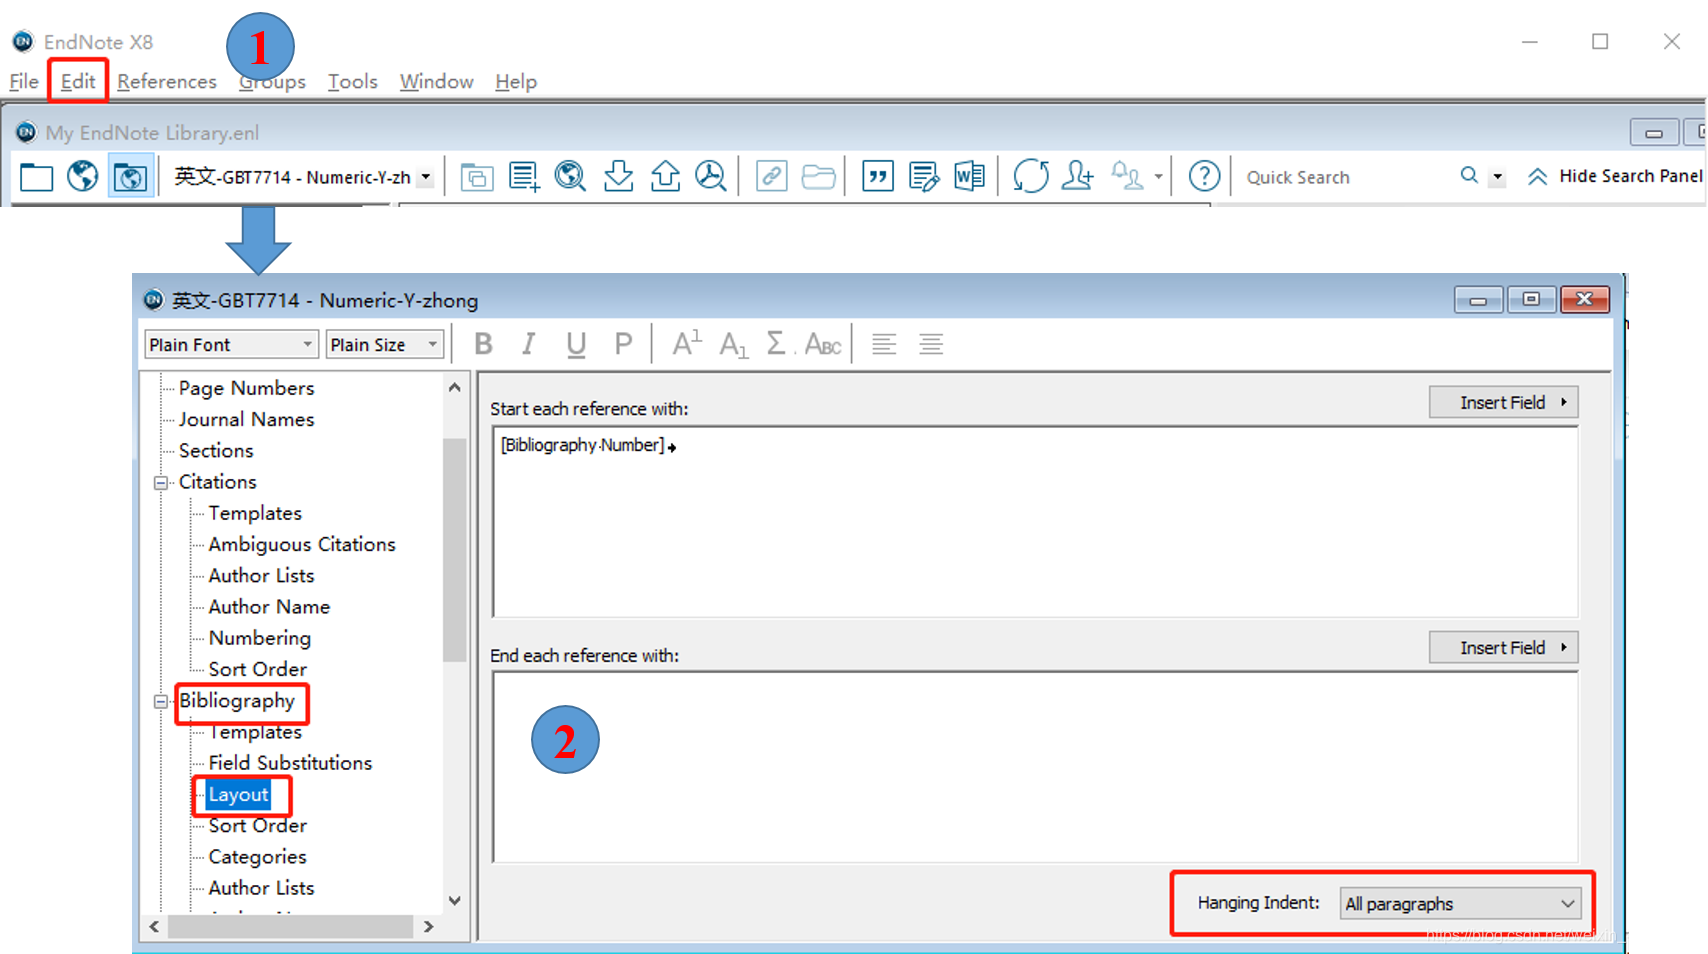Viewport: 1708px width, 954px height.
Task: Select Integrated Library and Online Search Mode icon
Action: (x=130, y=177)
